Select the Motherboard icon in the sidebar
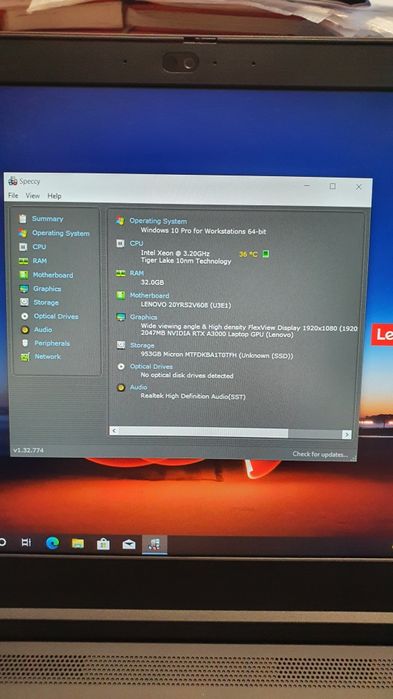 point(24,275)
